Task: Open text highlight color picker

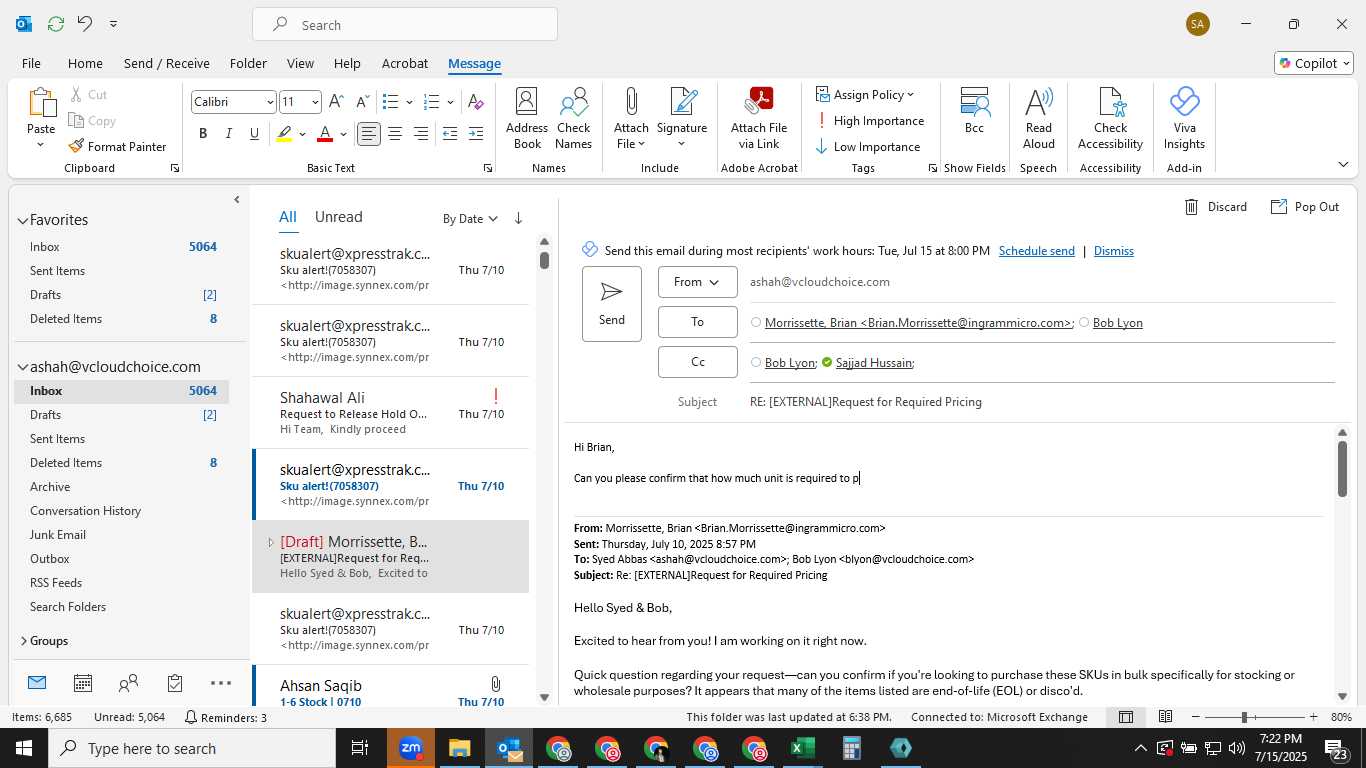Action: click(302, 134)
